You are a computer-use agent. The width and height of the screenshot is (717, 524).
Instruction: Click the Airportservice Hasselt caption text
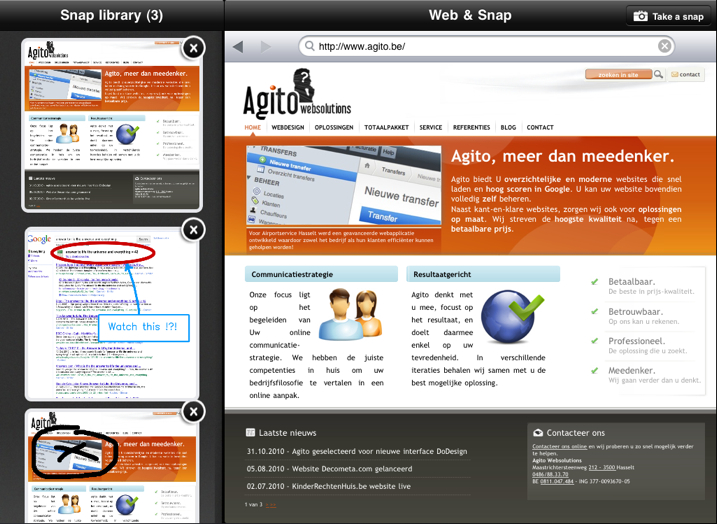pyautogui.click(x=341, y=240)
